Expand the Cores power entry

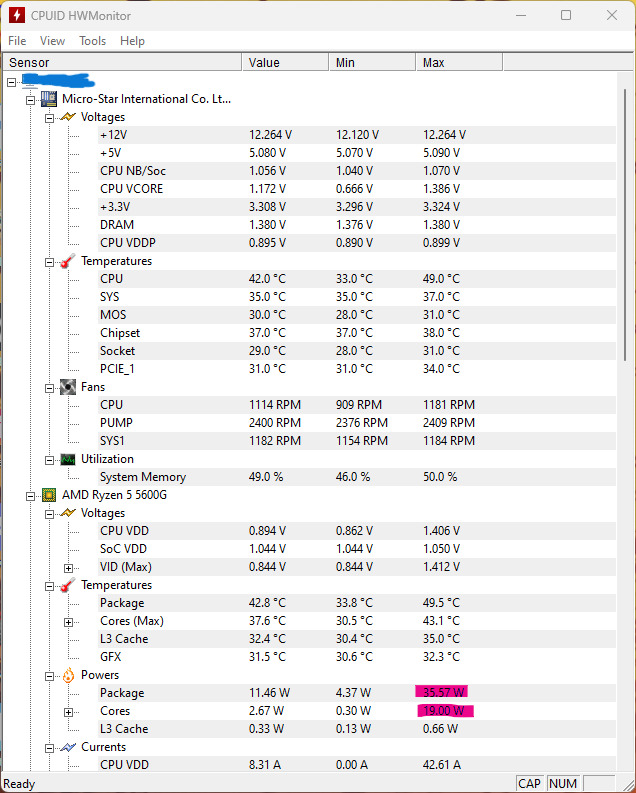[69, 712]
